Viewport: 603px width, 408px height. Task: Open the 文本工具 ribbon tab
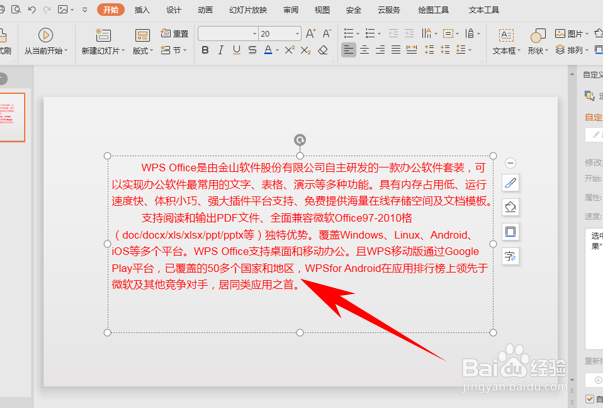click(x=484, y=10)
